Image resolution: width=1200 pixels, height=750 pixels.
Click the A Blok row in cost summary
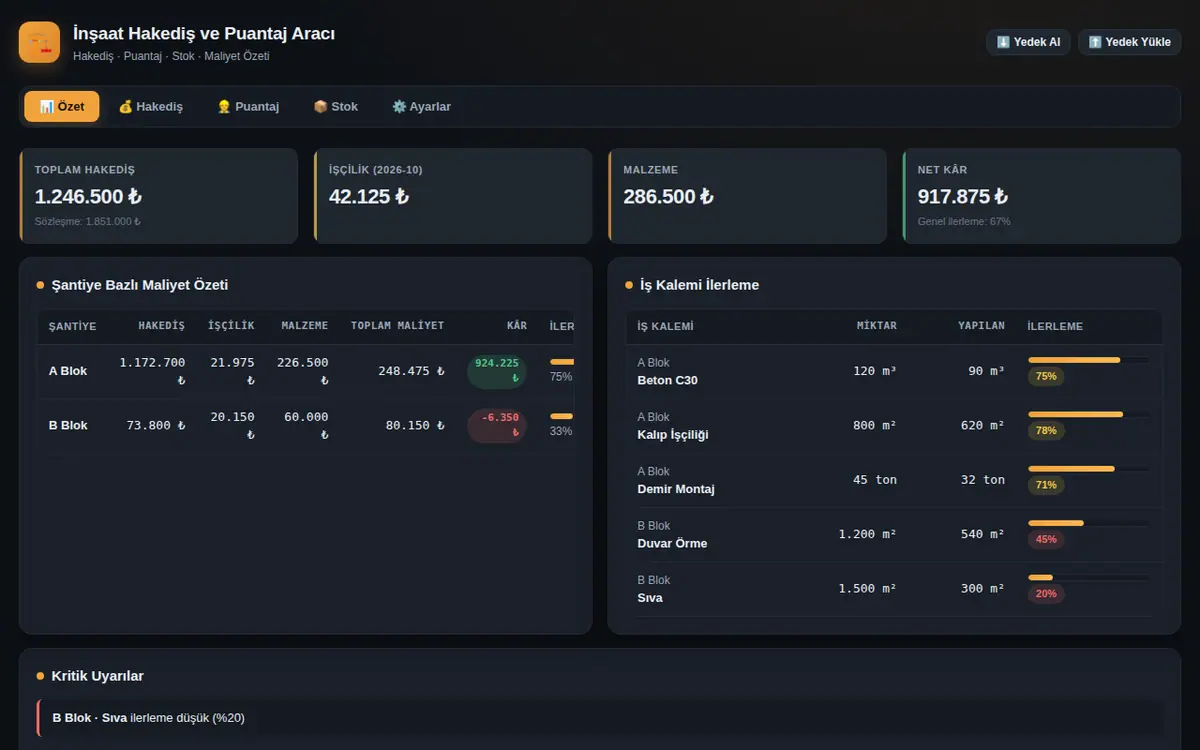click(306, 371)
